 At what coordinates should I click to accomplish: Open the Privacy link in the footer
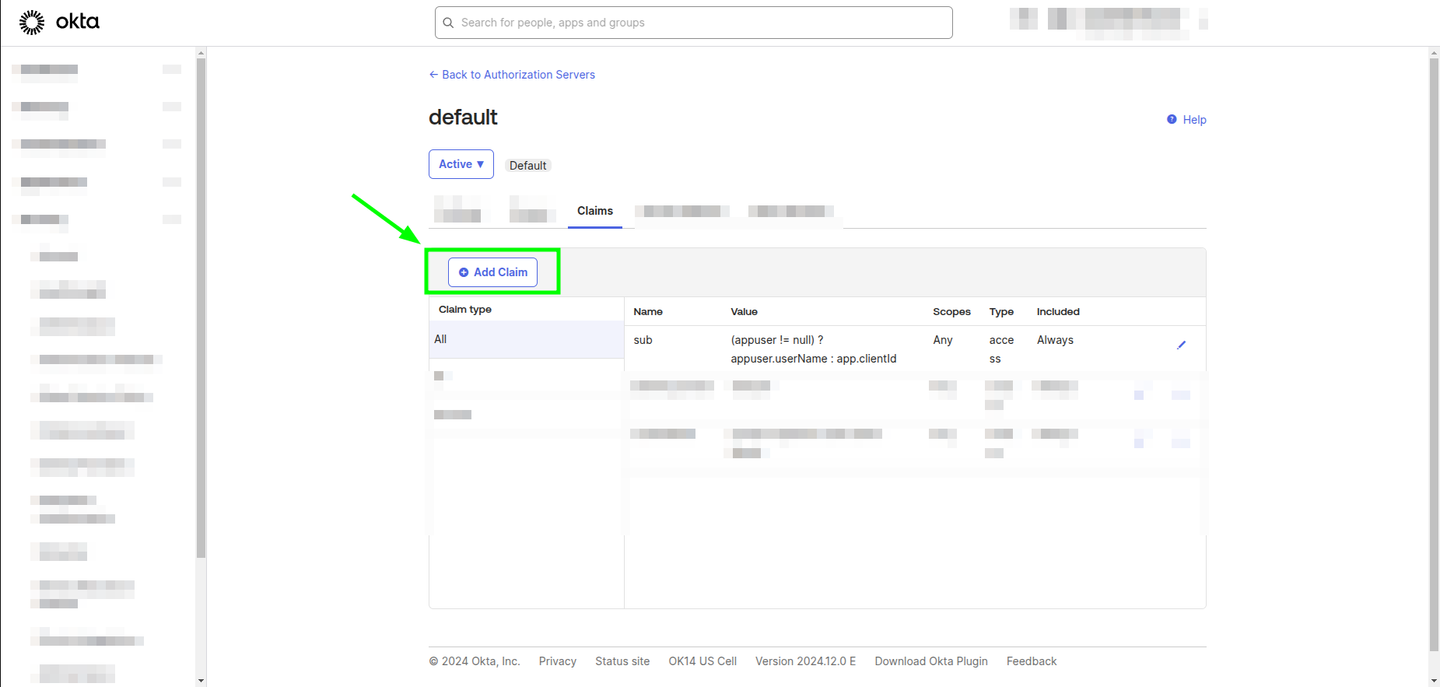557,661
